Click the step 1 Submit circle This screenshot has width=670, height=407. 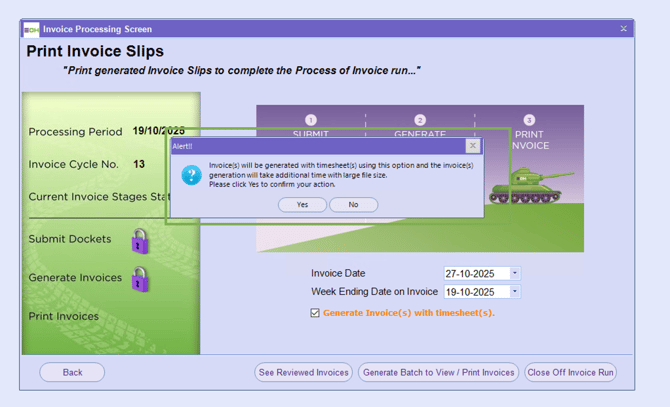[x=310, y=120]
